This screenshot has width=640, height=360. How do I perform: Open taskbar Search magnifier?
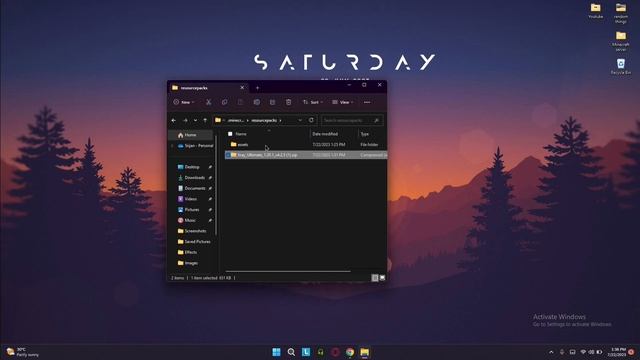click(x=291, y=352)
